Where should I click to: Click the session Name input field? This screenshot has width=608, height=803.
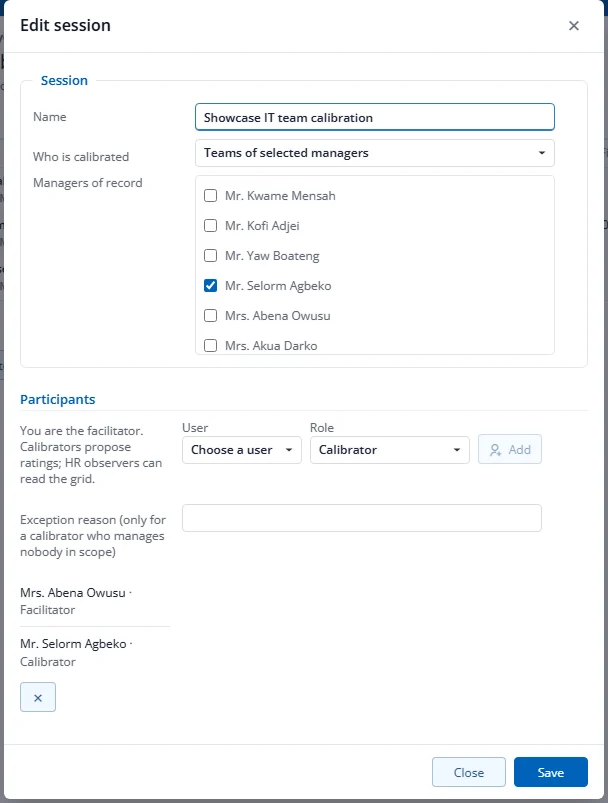[374, 117]
